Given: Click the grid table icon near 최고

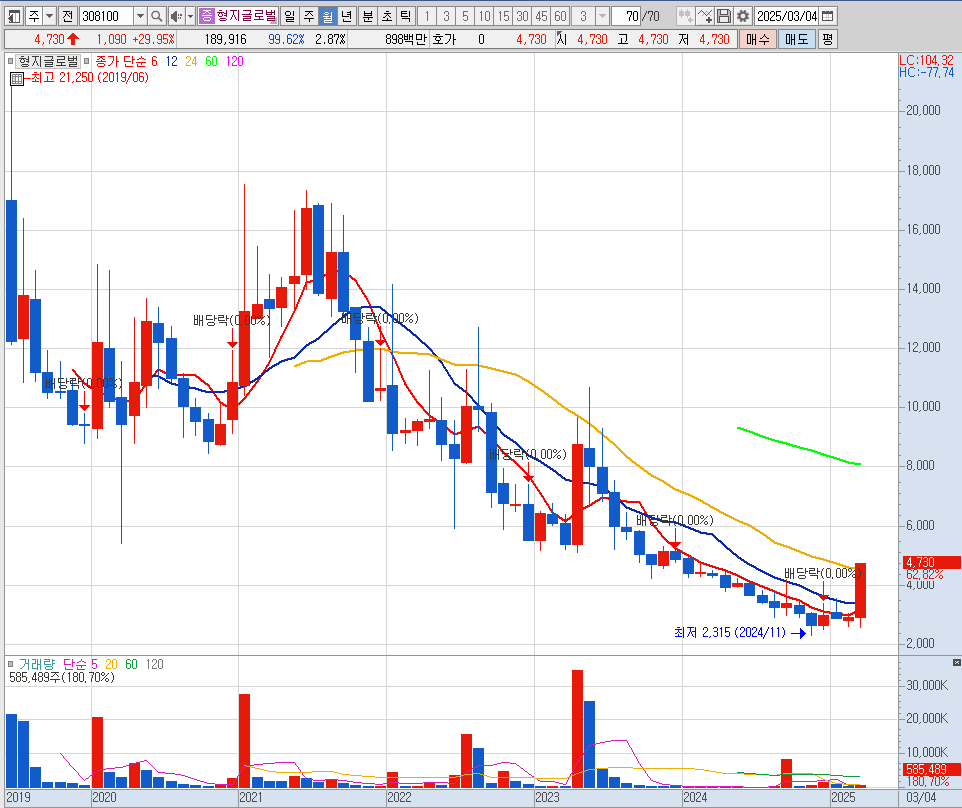Looking at the screenshot, I should coord(17,79).
